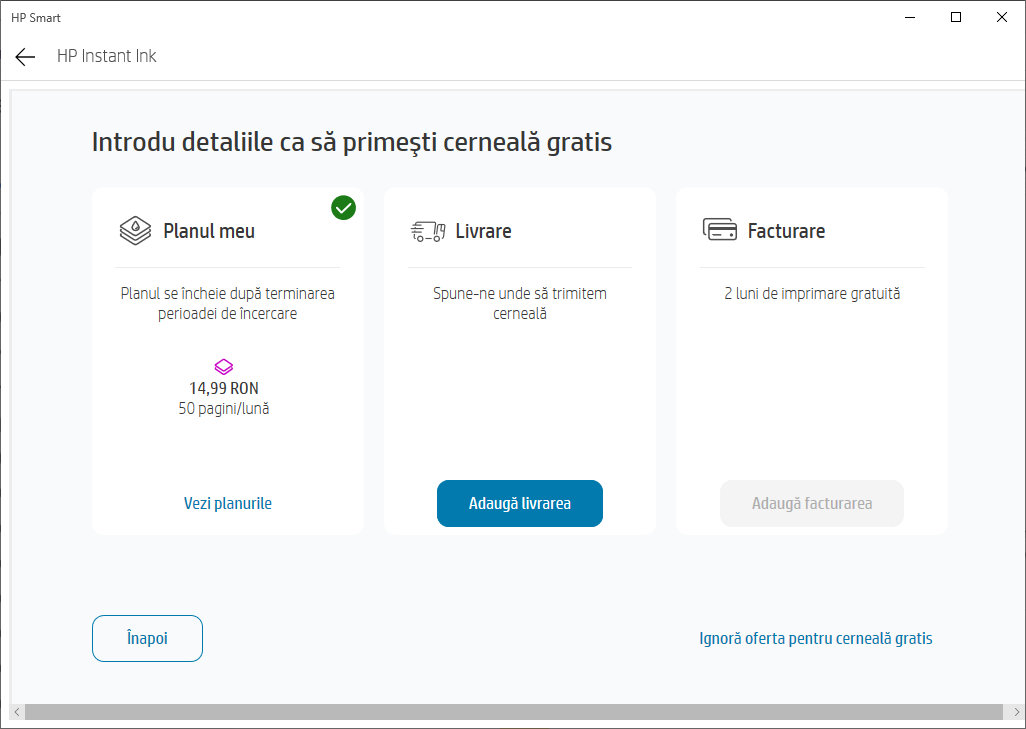Click the green checkmark on Planul meu
The width and height of the screenshot is (1026, 729).
tap(344, 208)
